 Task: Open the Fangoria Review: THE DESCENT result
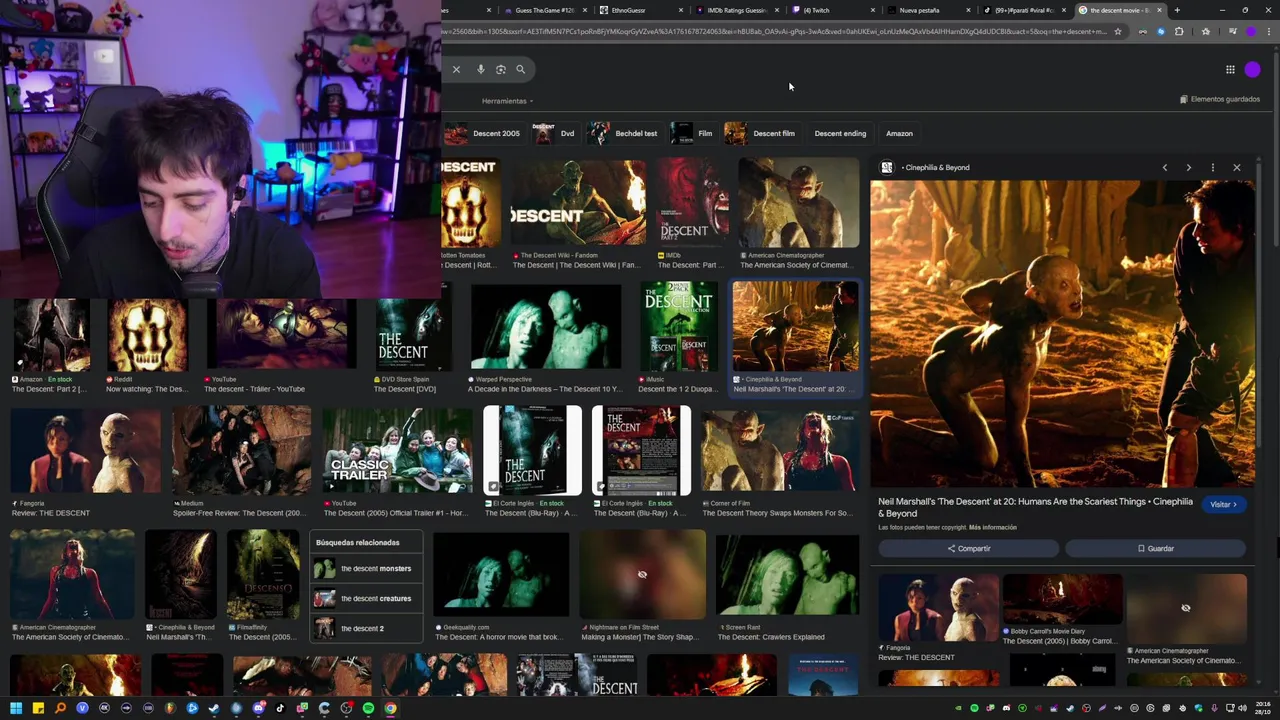click(x=85, y=450)
